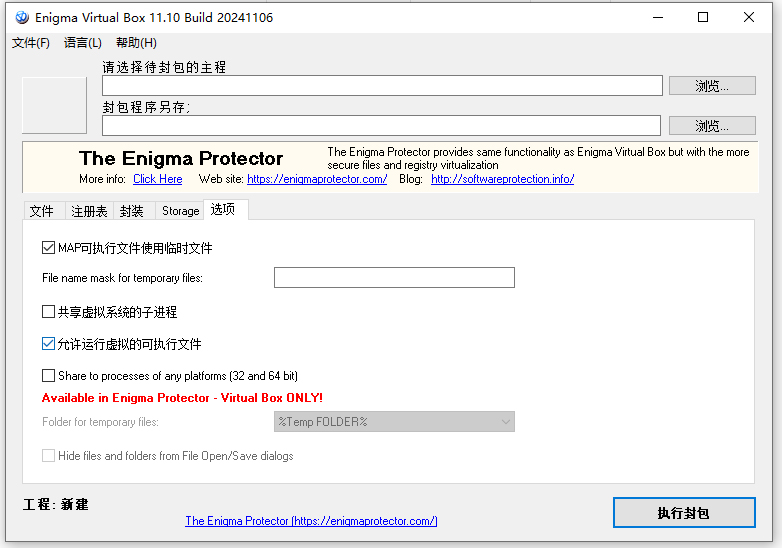
Task: Open the 文件(F) menu
Action: (x=31, y=43)
